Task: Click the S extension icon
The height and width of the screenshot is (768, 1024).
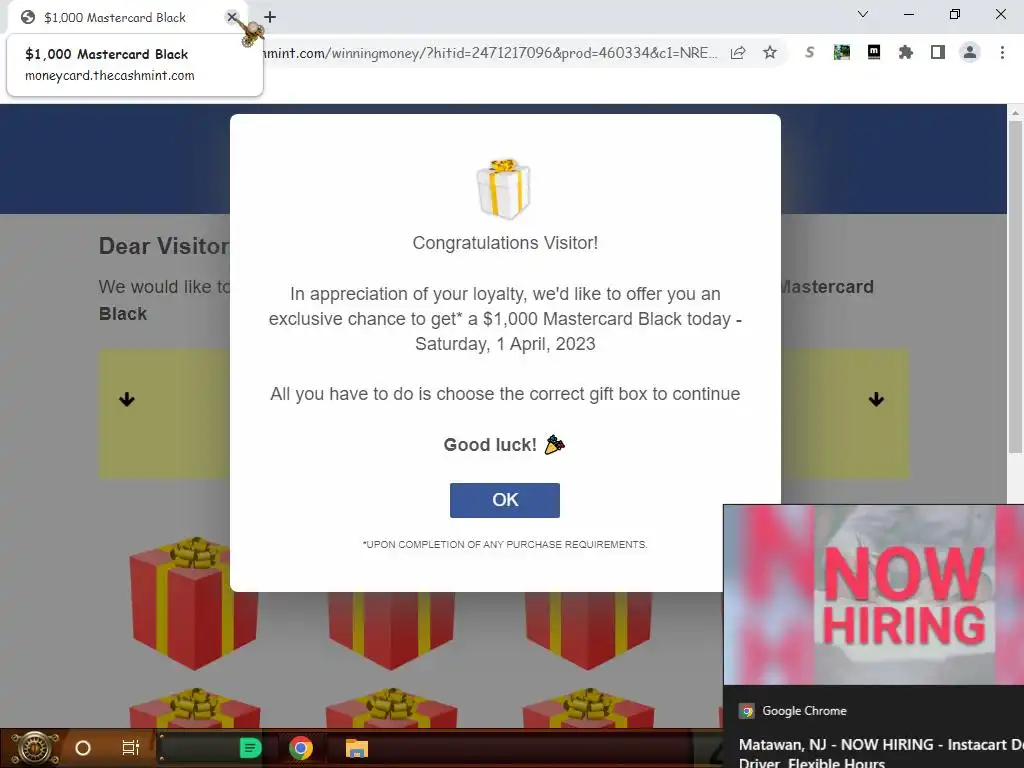Action: [810, 52]
